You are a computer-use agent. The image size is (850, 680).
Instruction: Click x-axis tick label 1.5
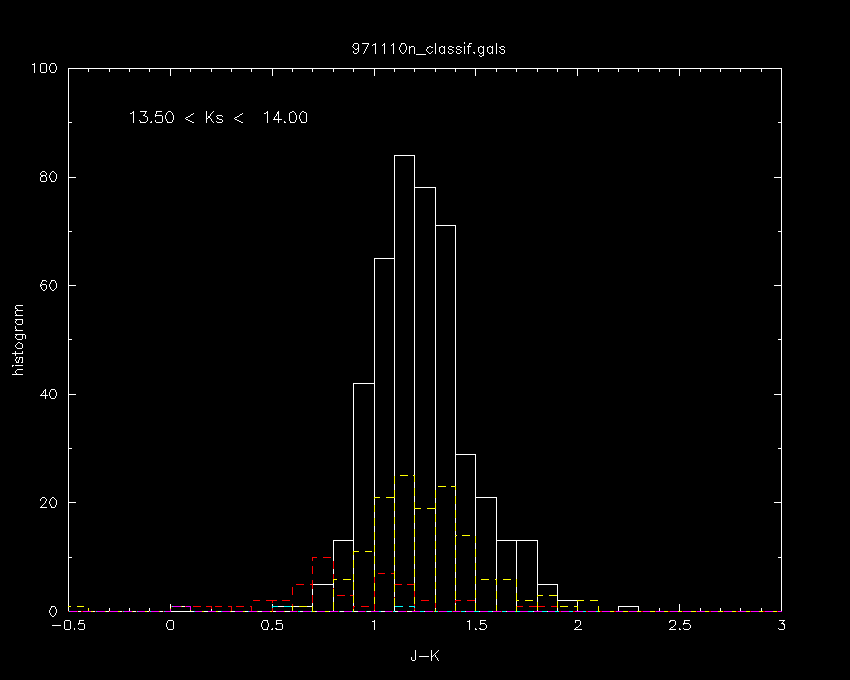tap(476, 625)
